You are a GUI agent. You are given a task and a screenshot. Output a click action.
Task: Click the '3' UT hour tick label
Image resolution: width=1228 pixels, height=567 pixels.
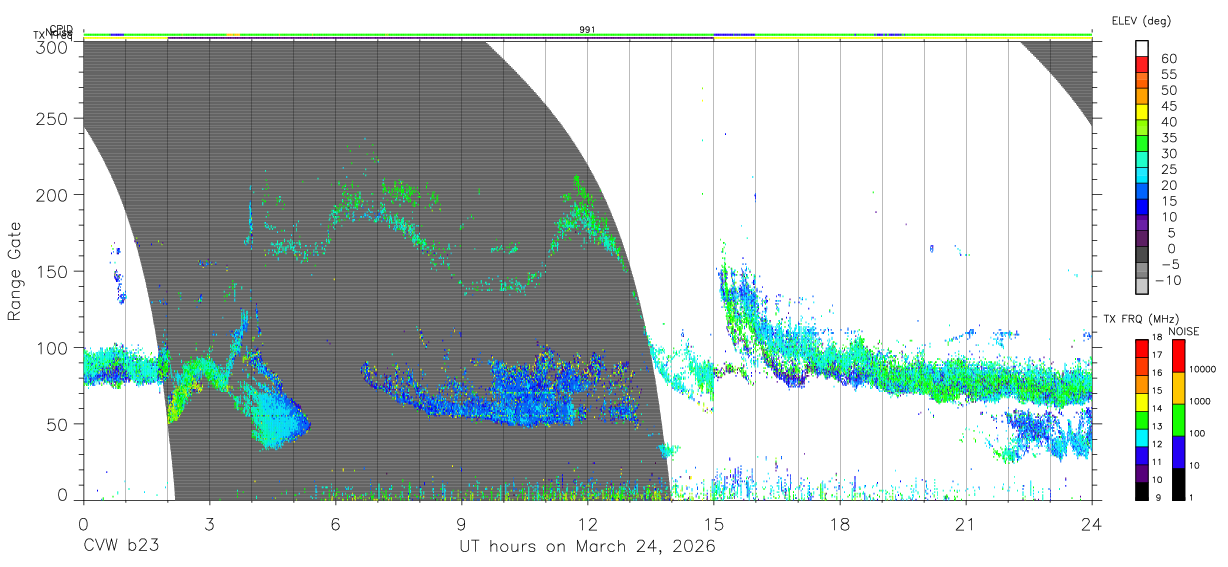[x=209, y=524]
